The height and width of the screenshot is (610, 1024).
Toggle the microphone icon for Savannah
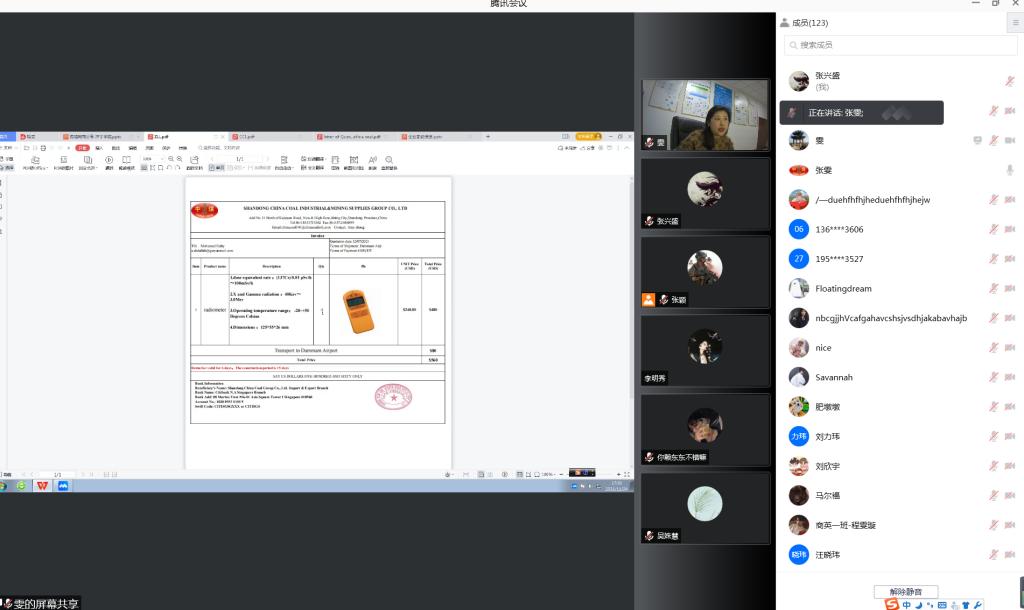[x=994, y=378]
